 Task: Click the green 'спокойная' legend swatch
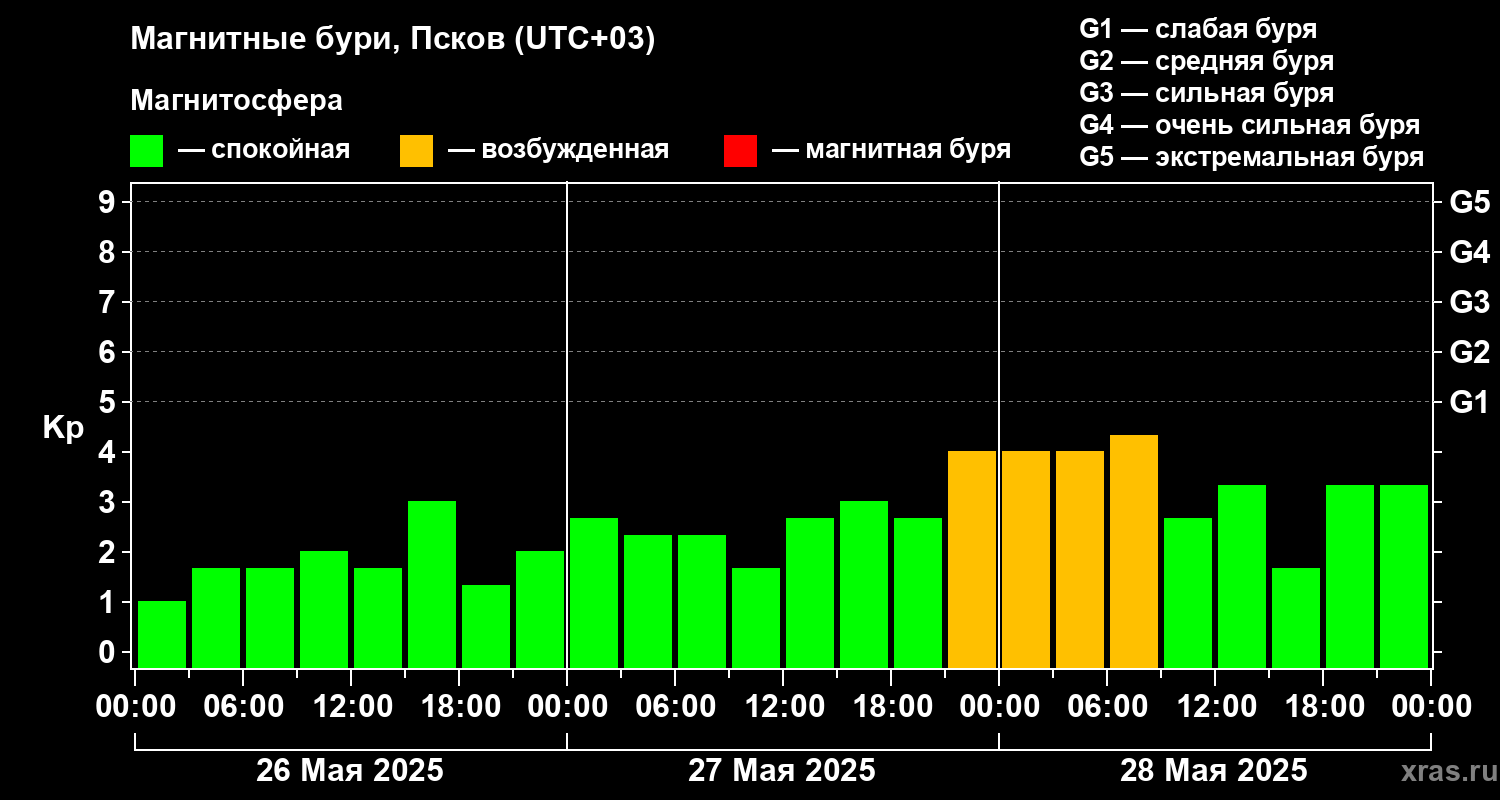click(146, 151)
